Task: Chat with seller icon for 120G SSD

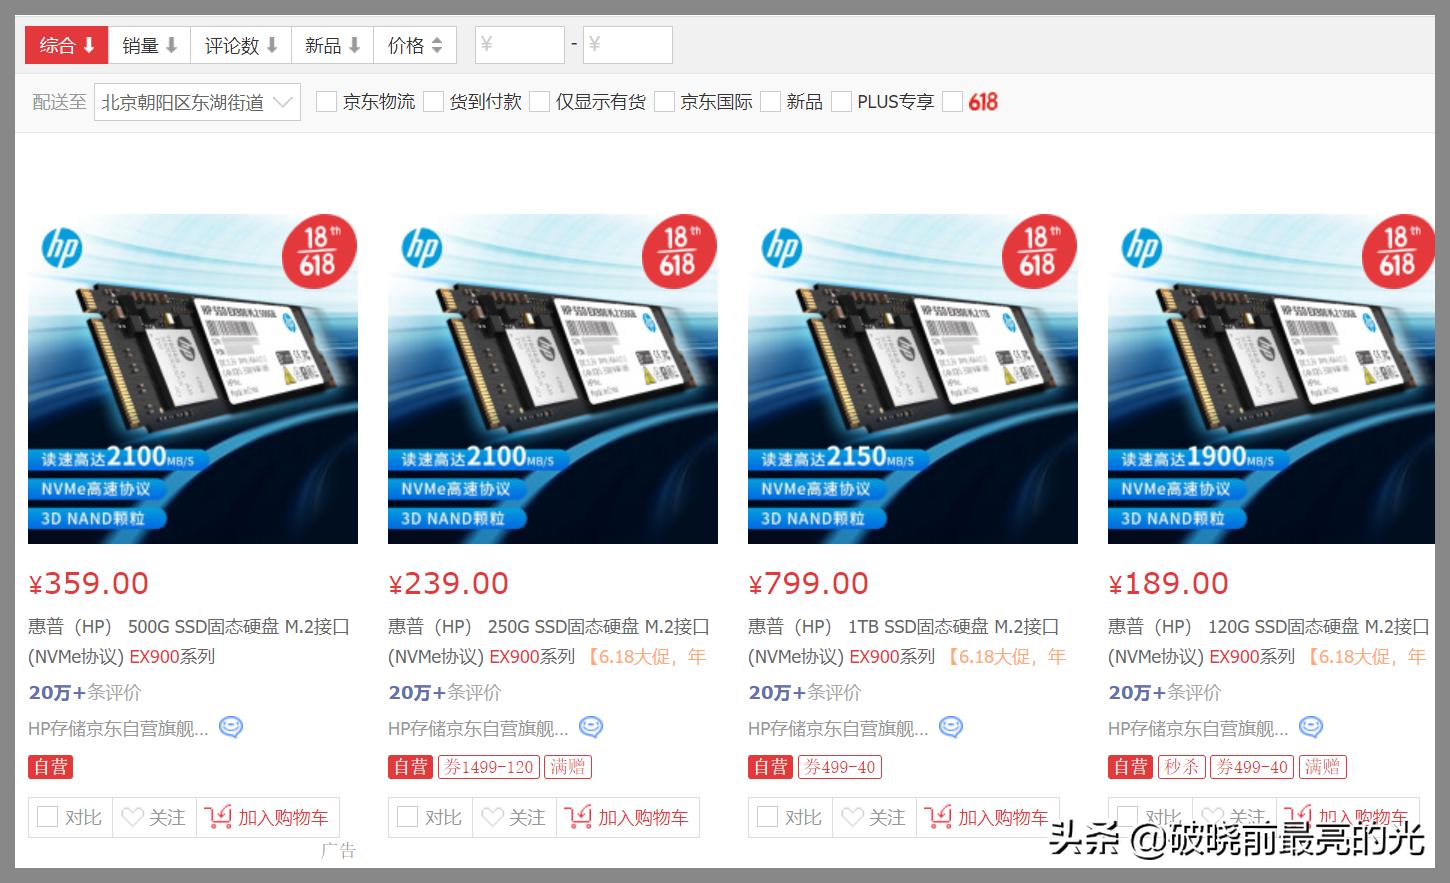Action: tap(1311, 728)
